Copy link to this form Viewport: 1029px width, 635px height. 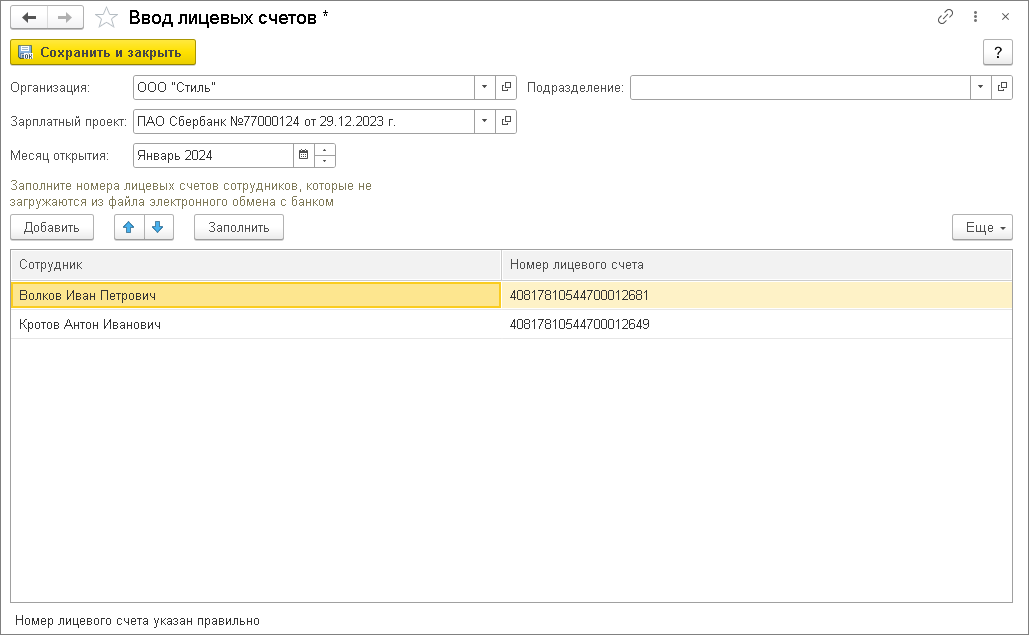945,17
